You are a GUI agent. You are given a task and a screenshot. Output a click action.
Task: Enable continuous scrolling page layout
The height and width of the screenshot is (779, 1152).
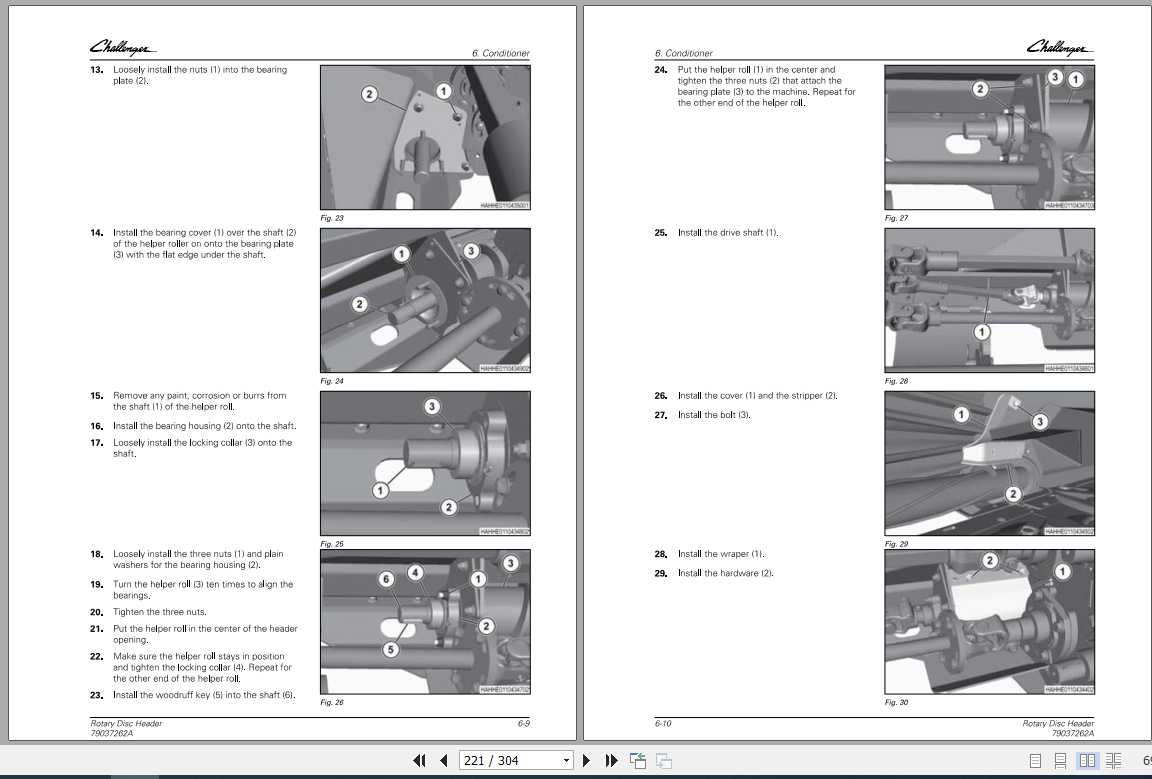[1061, 760]
